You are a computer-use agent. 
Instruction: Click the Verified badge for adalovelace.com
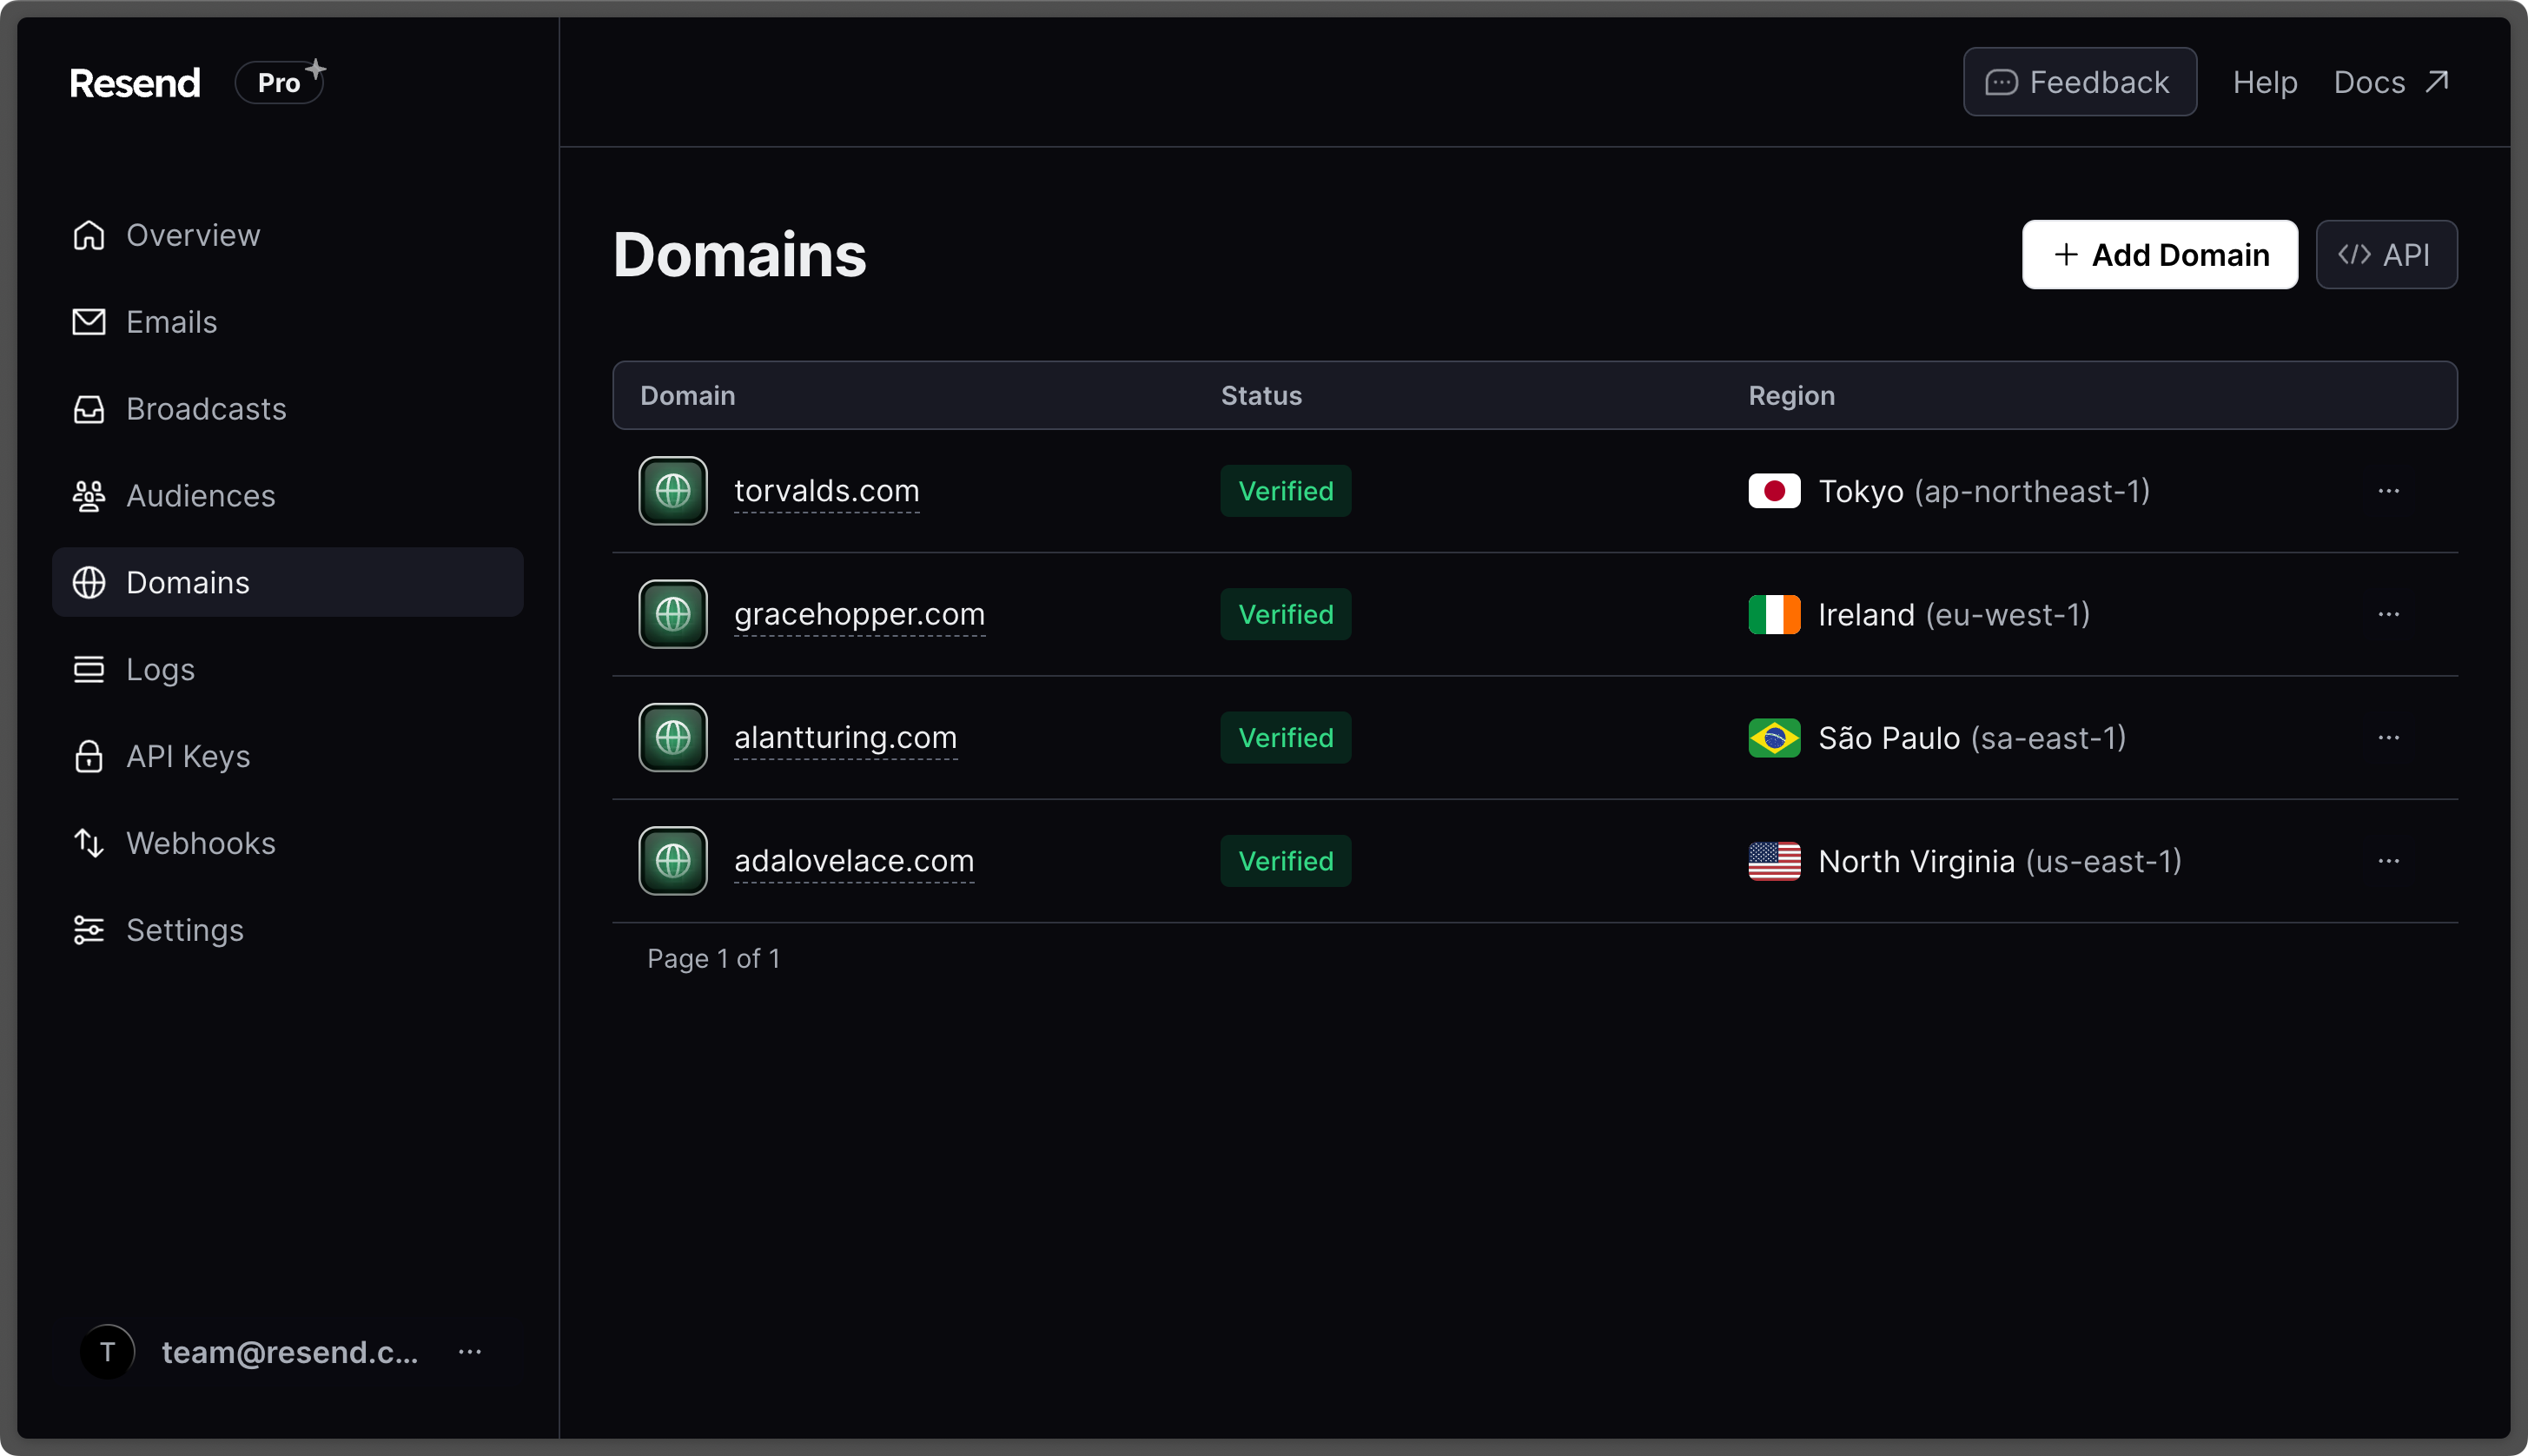pos(1283,859)
